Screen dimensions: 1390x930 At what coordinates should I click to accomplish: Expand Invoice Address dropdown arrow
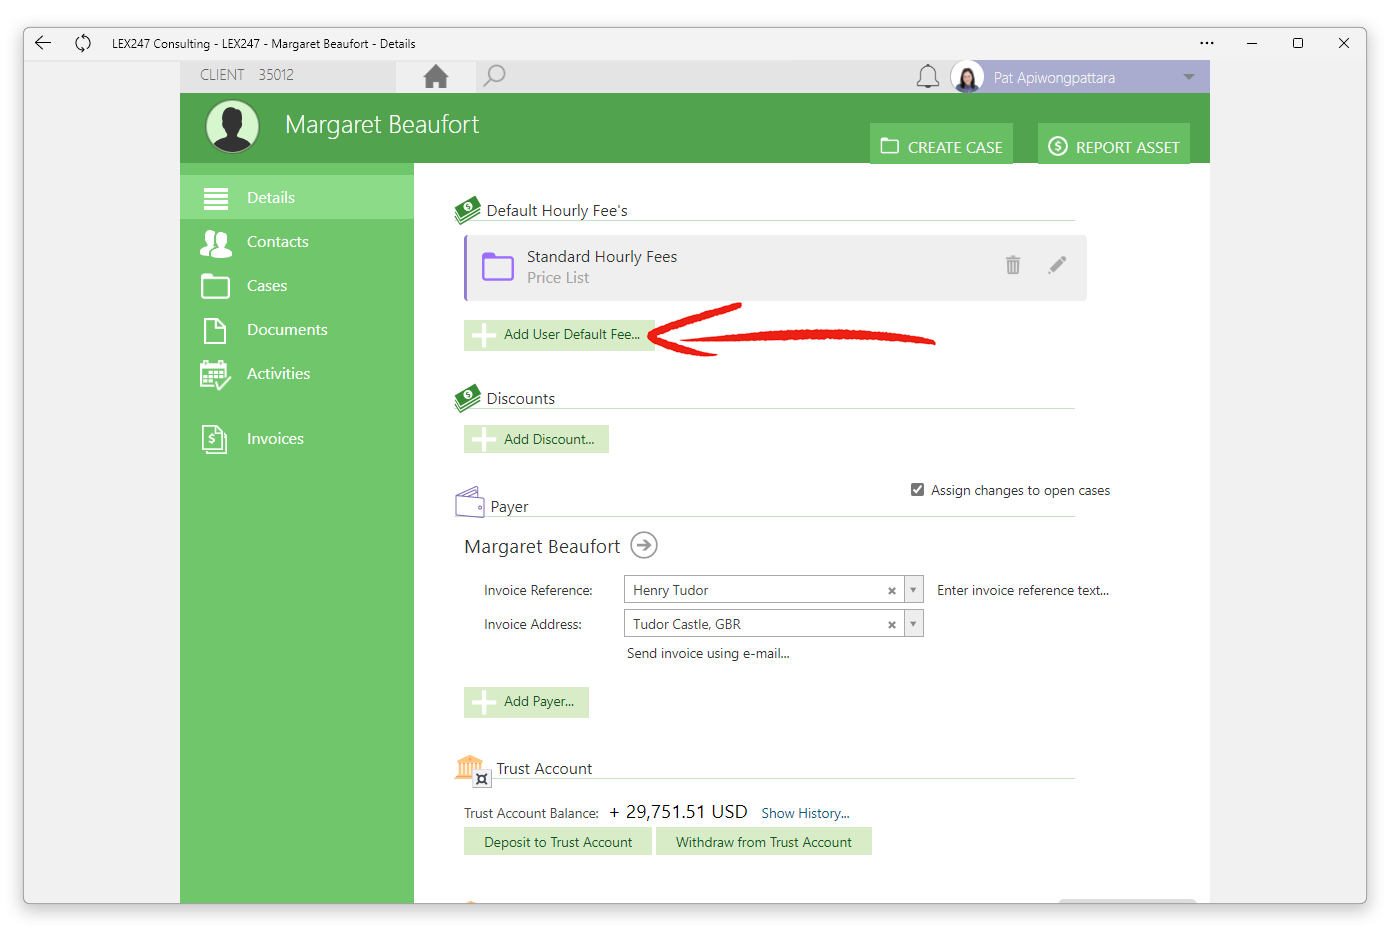click(913, 624)
